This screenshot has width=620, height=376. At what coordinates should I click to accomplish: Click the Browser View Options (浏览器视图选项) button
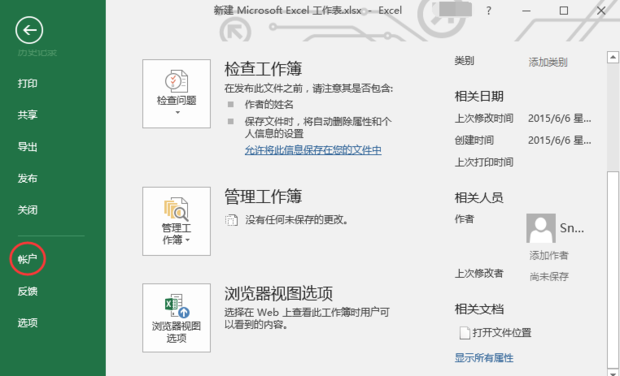176,317
